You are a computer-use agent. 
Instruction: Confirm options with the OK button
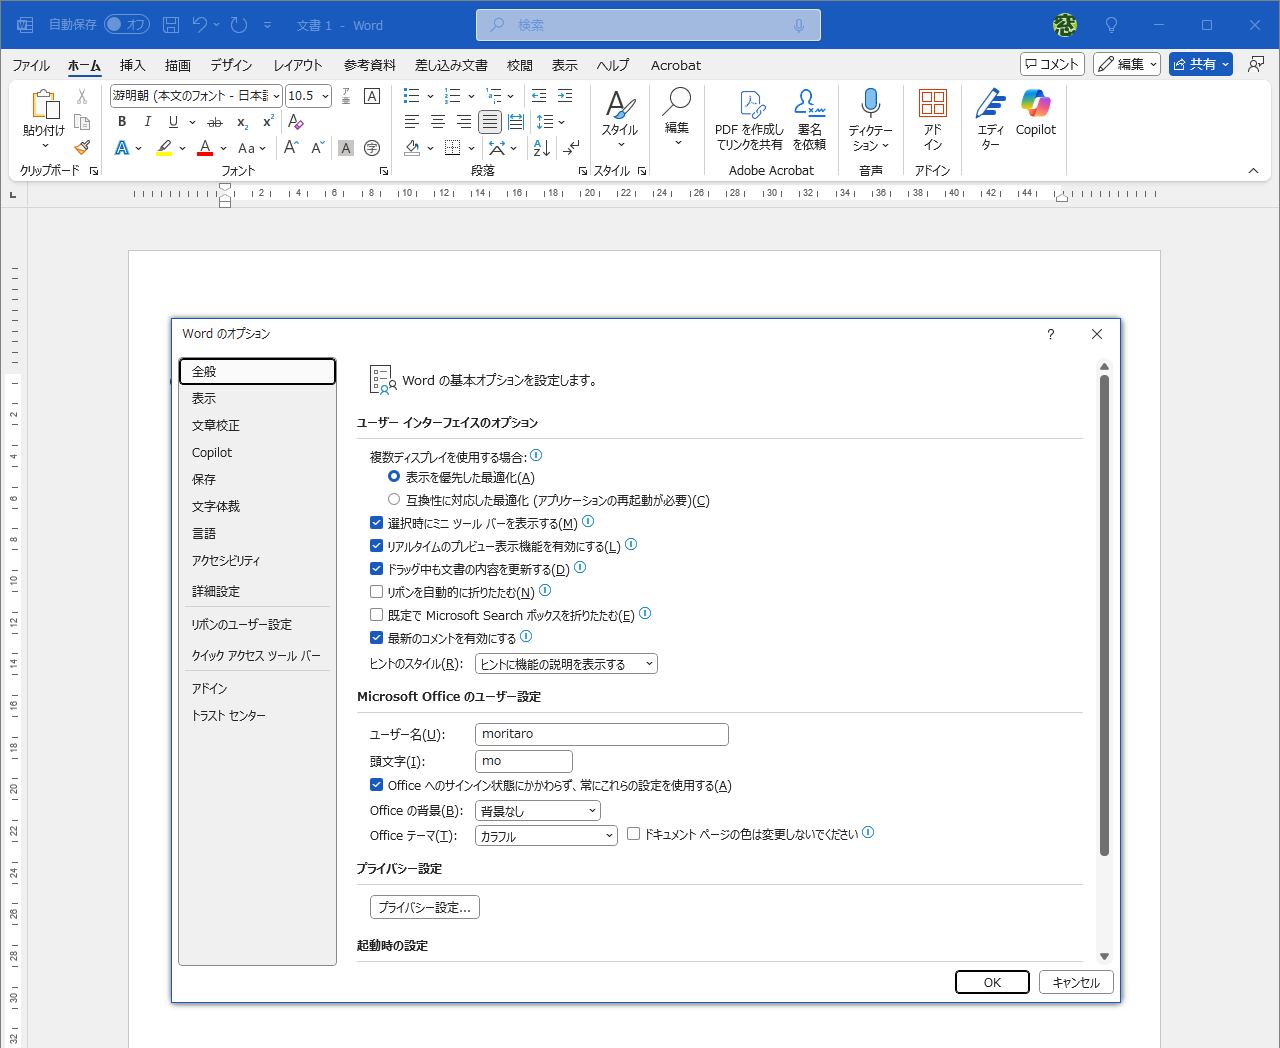[991, 982]
